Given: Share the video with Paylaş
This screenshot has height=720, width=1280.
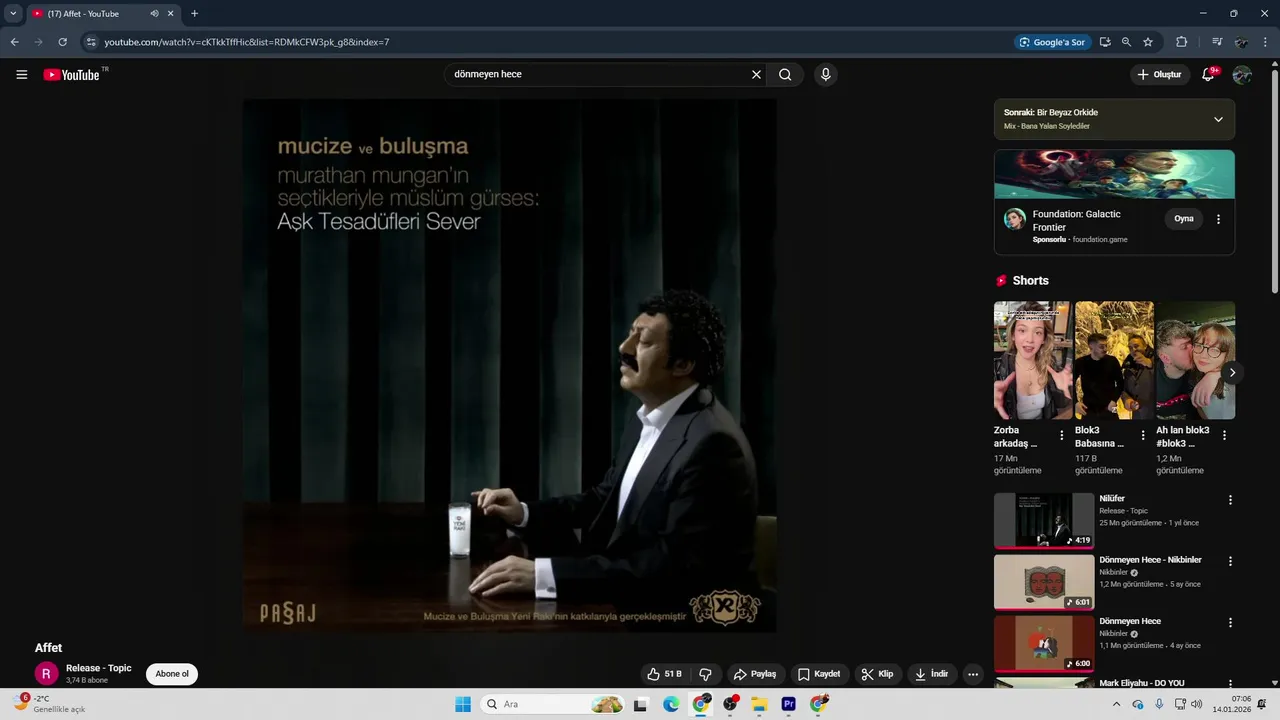Looking at the screenshot, I should click(x=755, y=674).
